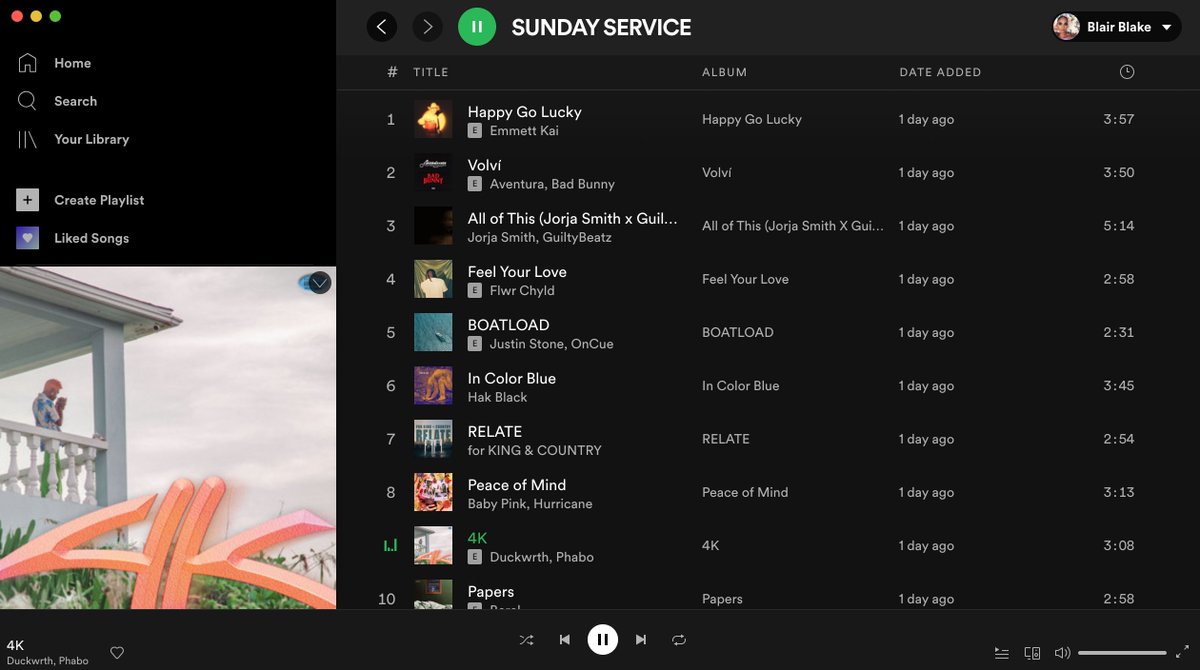The image size is (1200, 670).
Task: Toggle repeat mode
Action: (x=679, y=640)
